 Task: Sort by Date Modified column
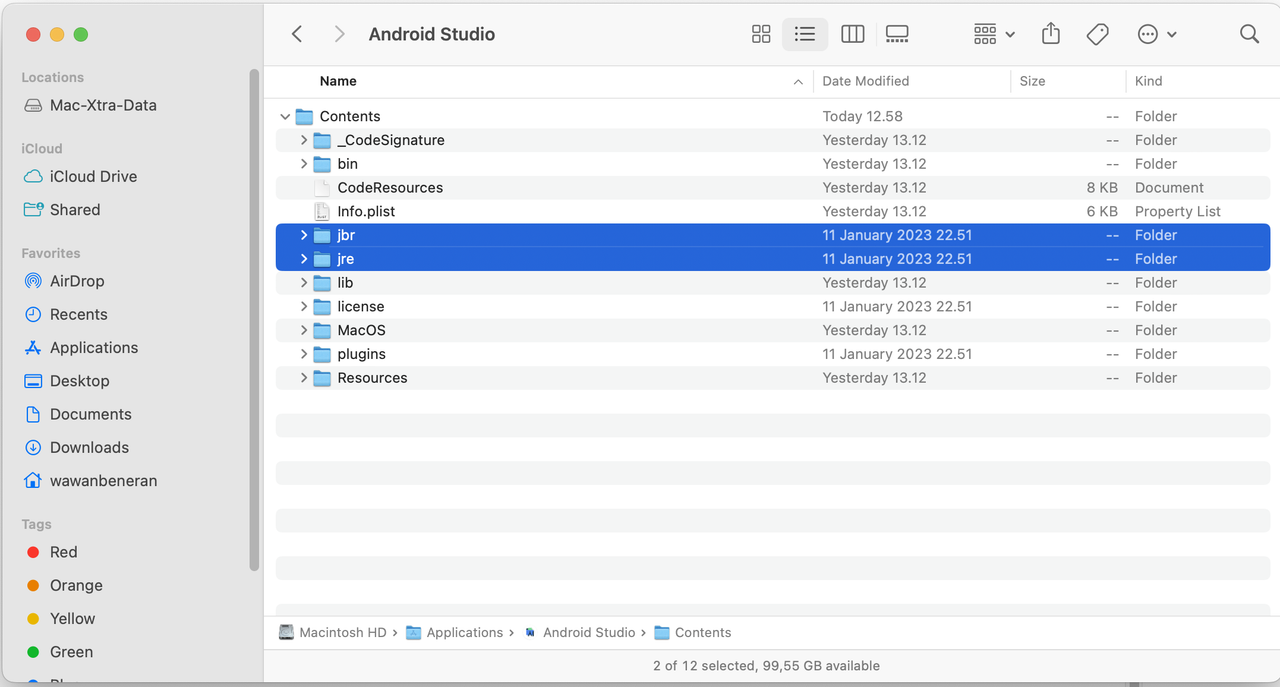(x=866, y=81)
